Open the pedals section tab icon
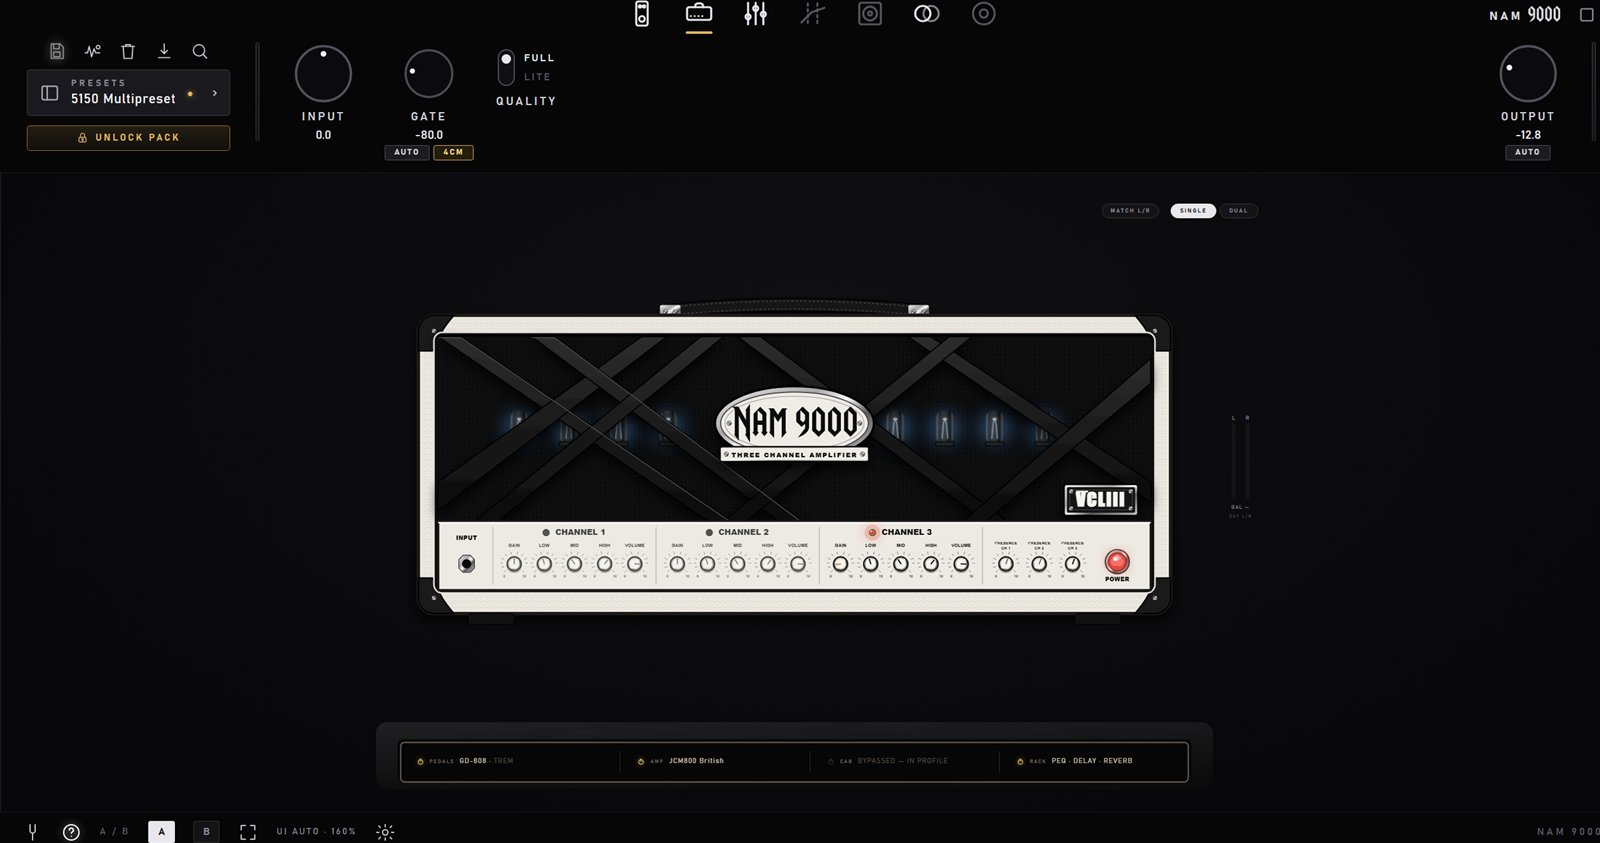The height and width of the screenshot is (843, 1600). [x=642, y=14]
